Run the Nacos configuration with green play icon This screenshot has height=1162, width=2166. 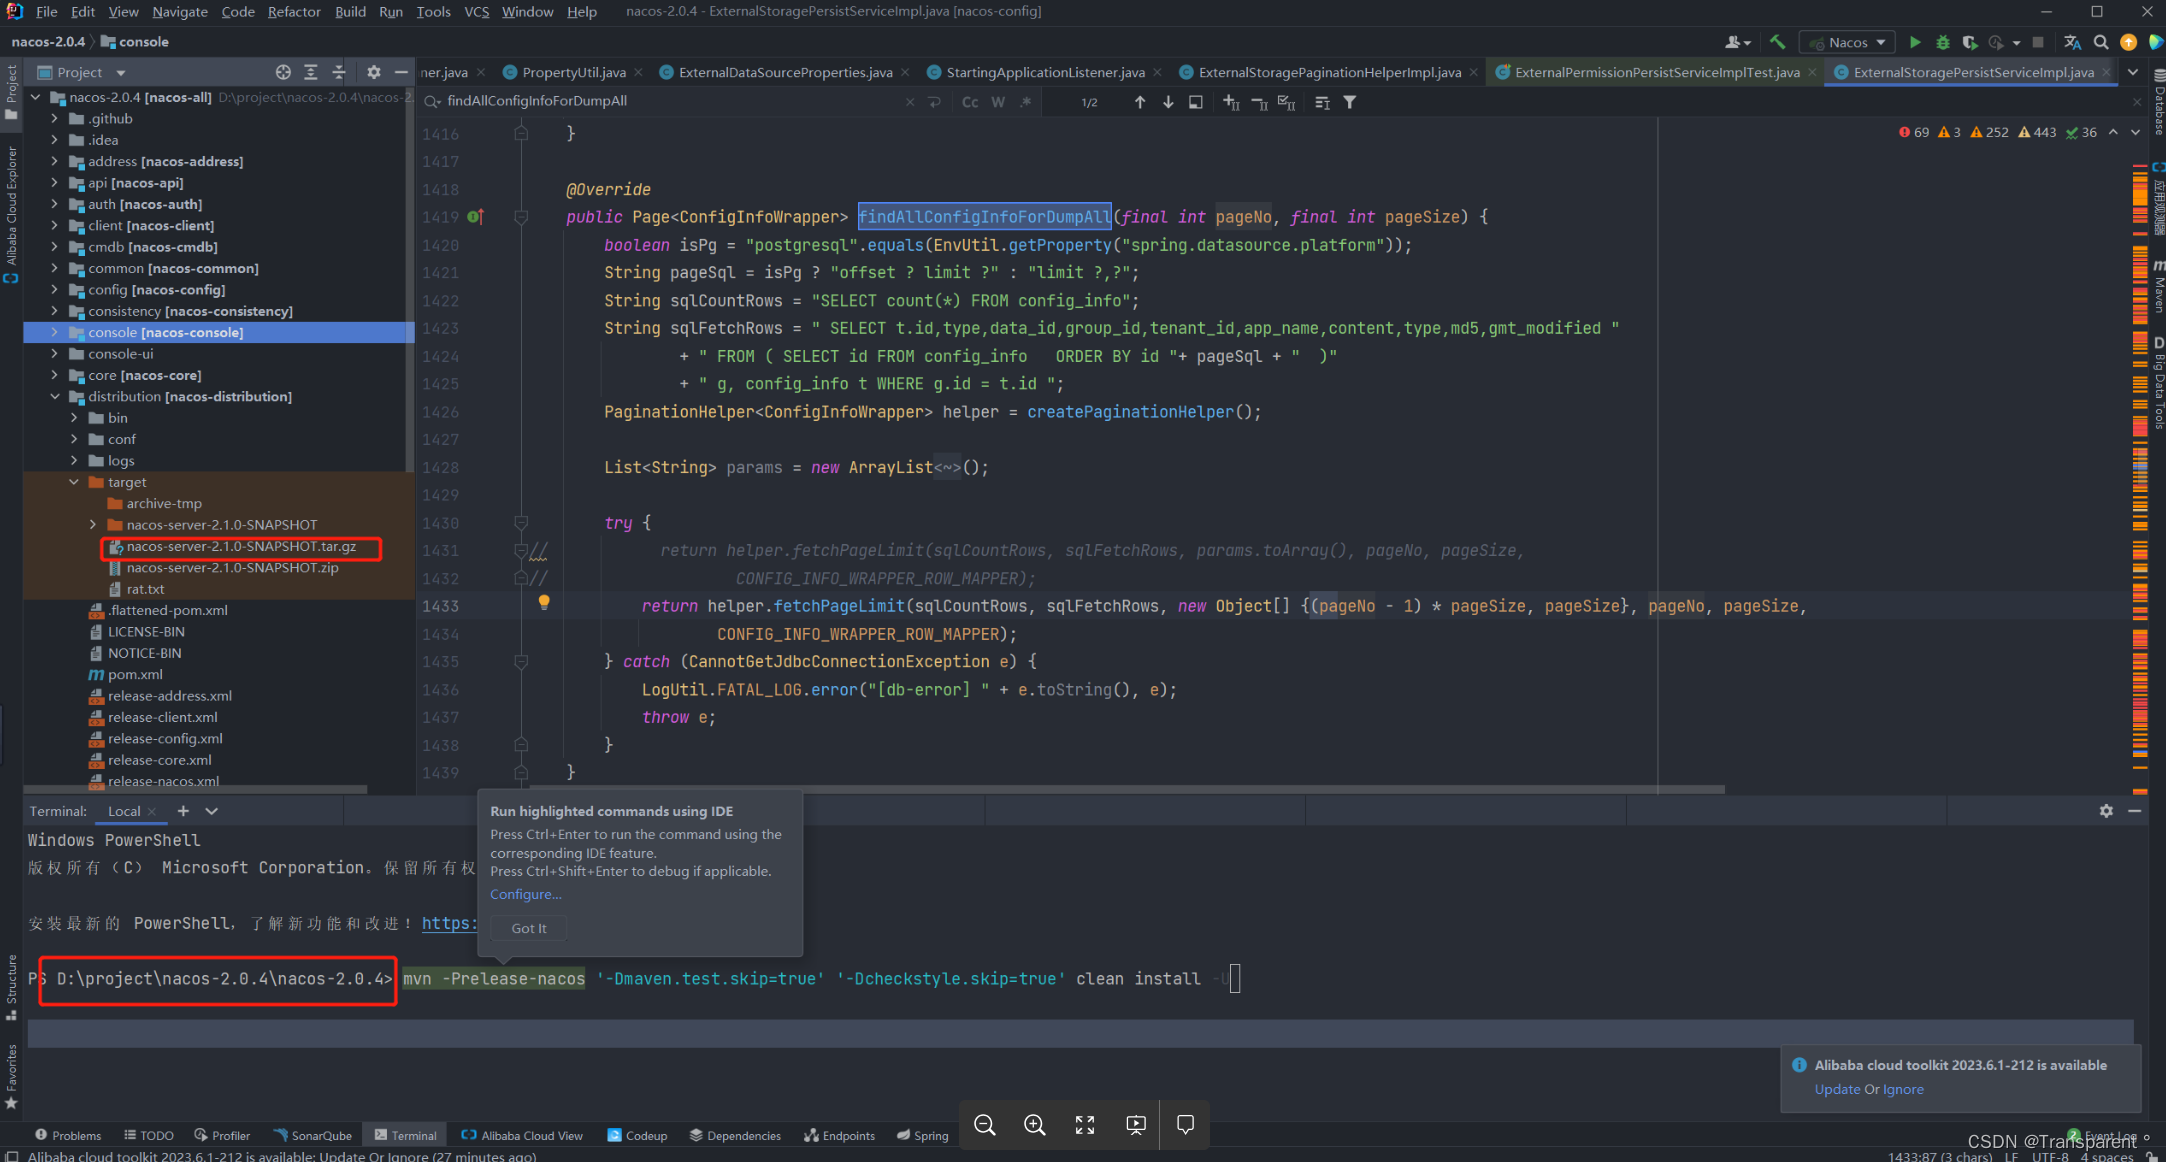(x=1915, y=42)
